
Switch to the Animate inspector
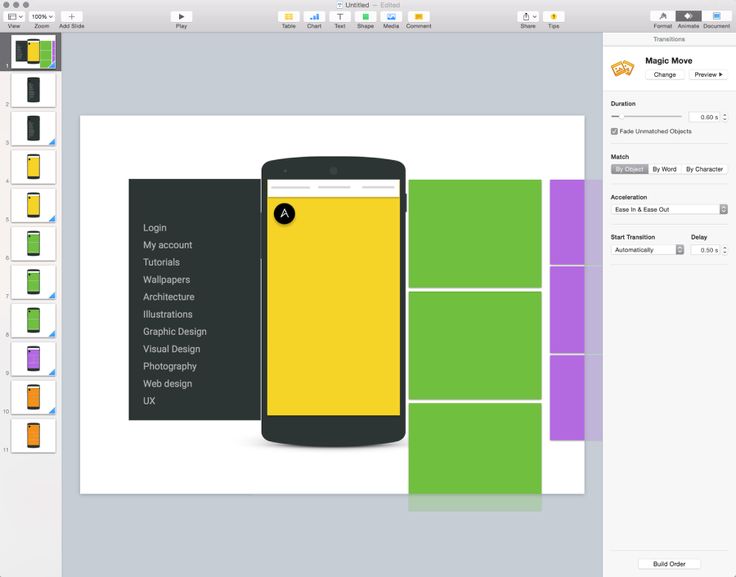[x=688, y=16]
